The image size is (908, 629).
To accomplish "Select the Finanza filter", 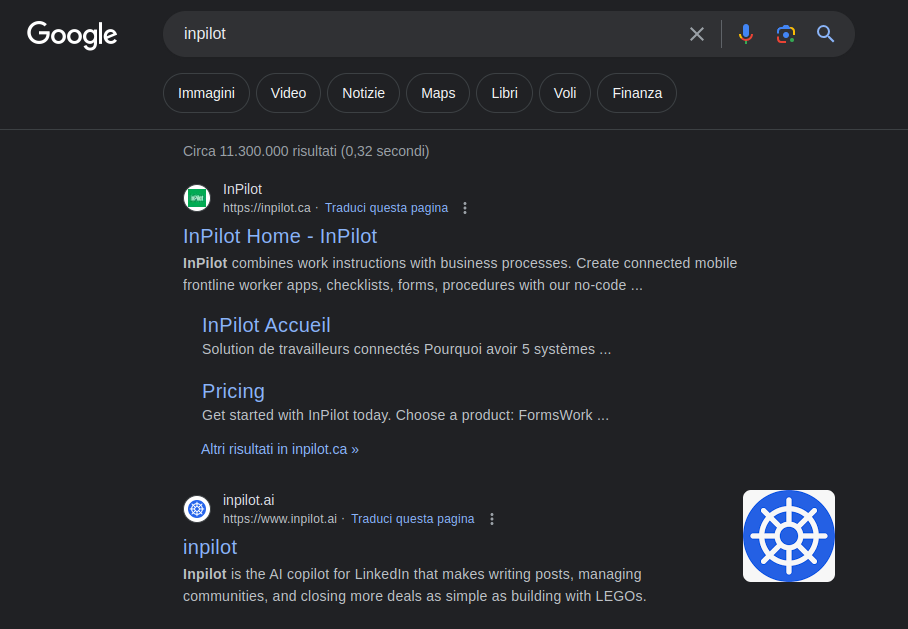I will (637, 93).
